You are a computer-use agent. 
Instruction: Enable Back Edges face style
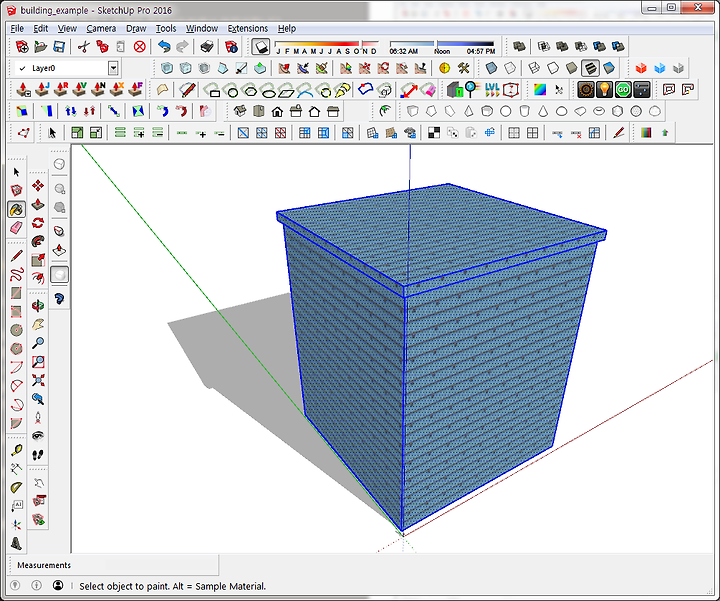click(510, 68)
